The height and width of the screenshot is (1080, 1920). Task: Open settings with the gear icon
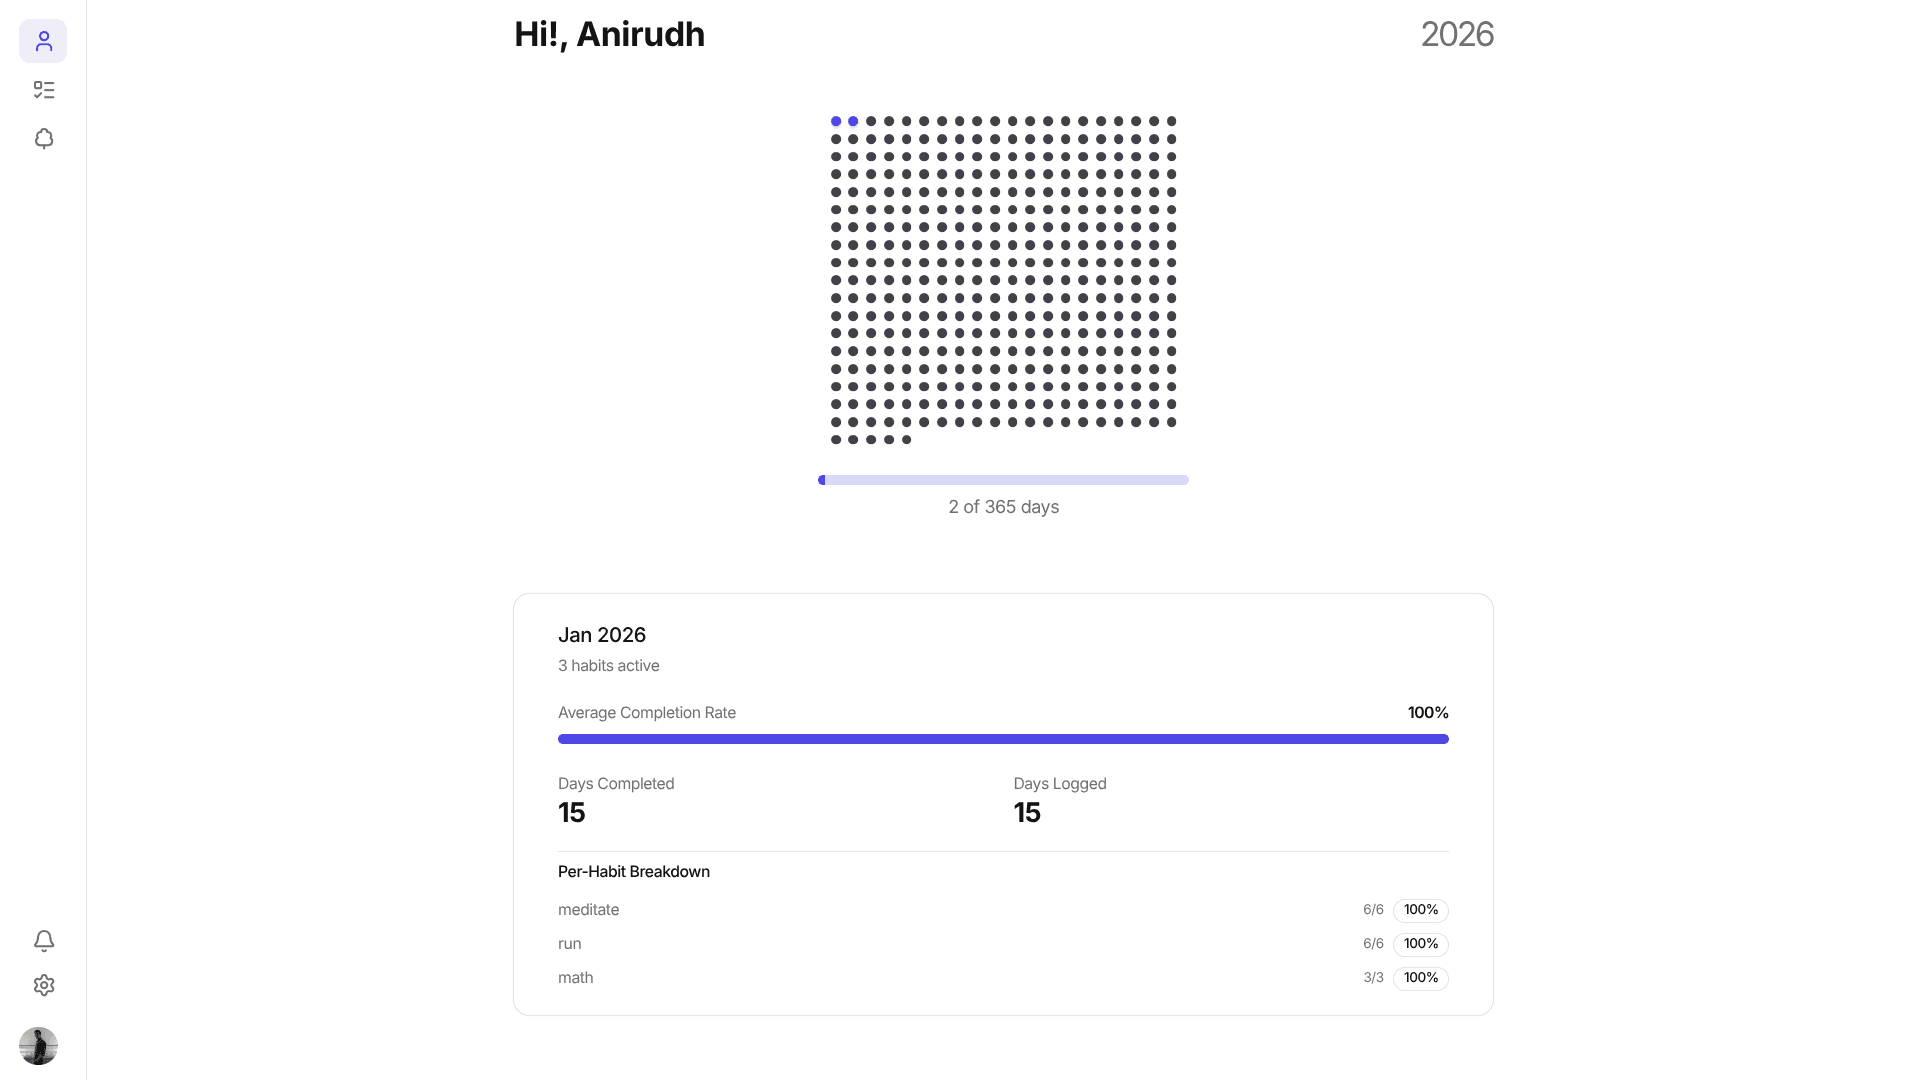43,985
